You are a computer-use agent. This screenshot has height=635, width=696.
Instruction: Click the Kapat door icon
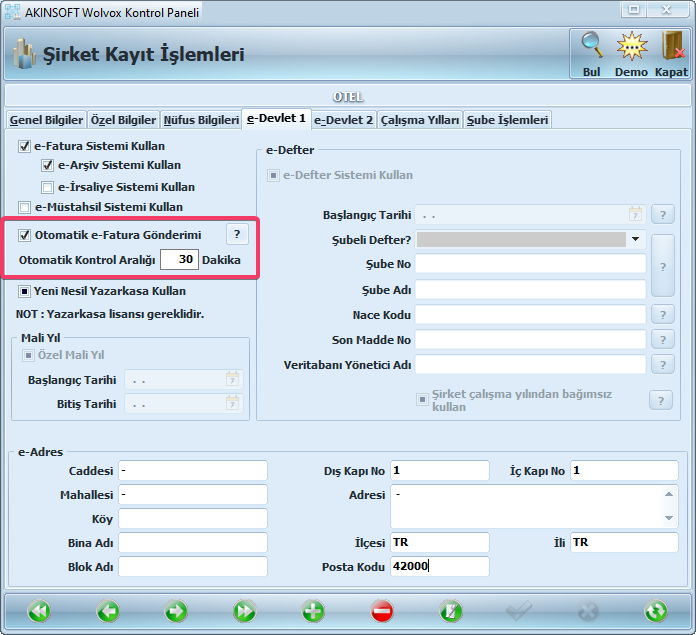click(x=672, y=46)
